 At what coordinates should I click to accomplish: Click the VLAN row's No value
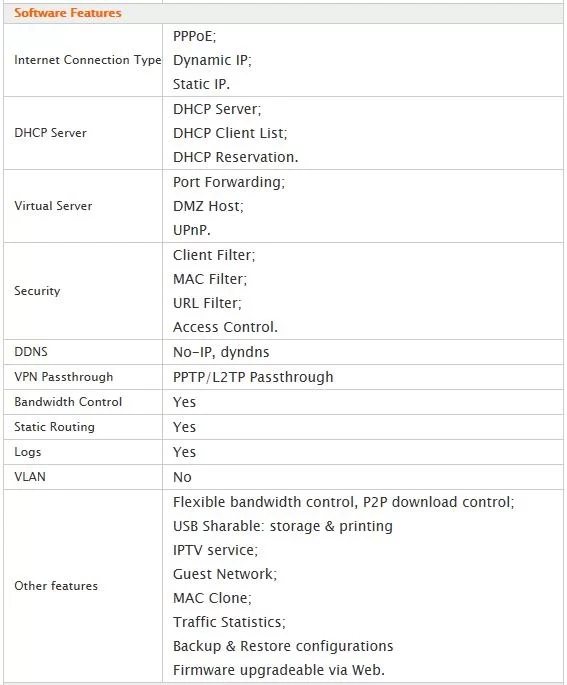point(182,477)
